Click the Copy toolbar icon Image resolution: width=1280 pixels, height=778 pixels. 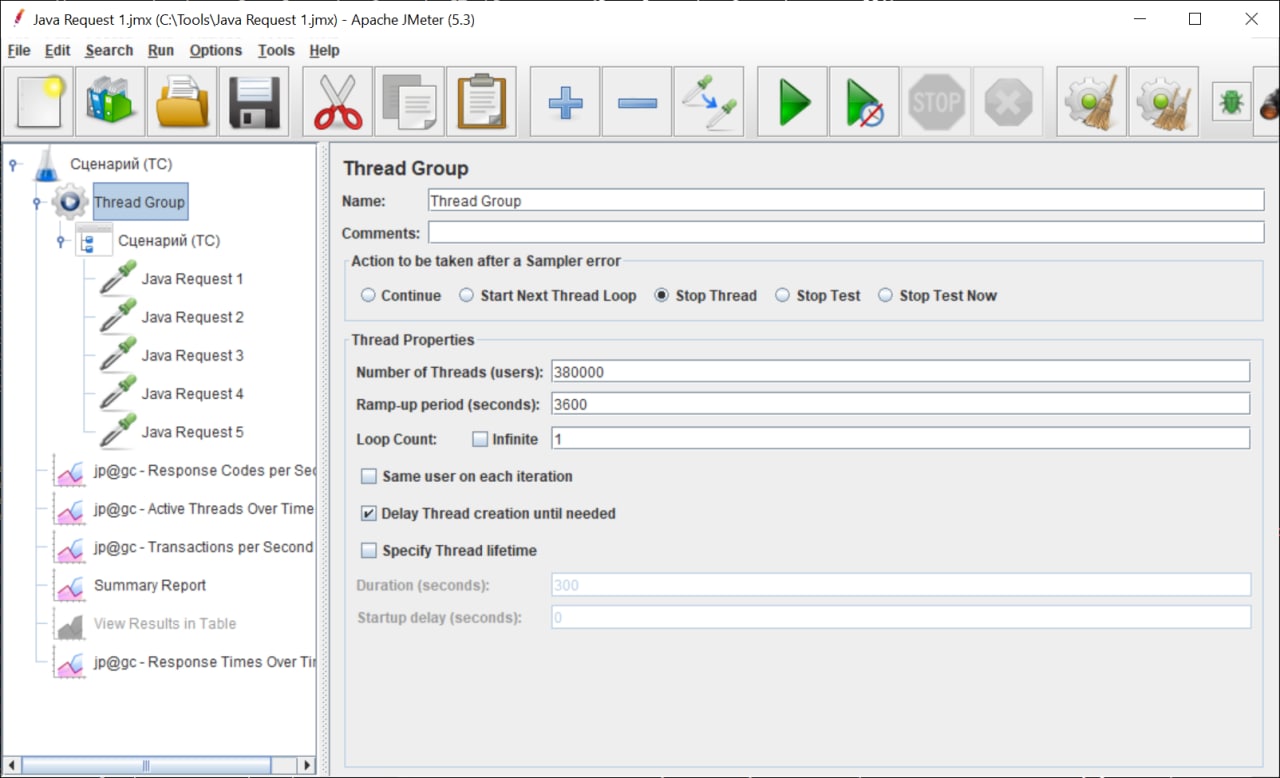coord(410,101)
